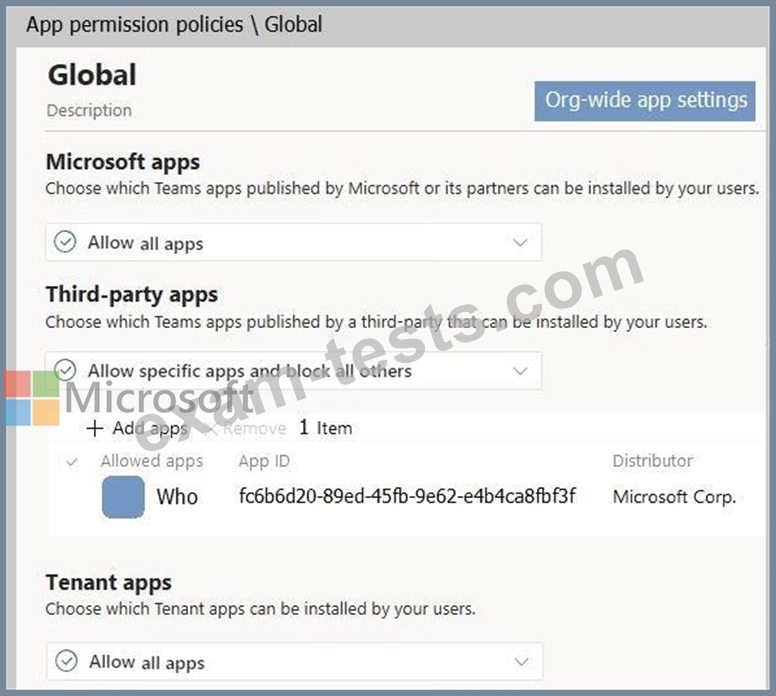Click the Microsoft Corp. distributor cell
Screen dimensions: 776x696
674,497
